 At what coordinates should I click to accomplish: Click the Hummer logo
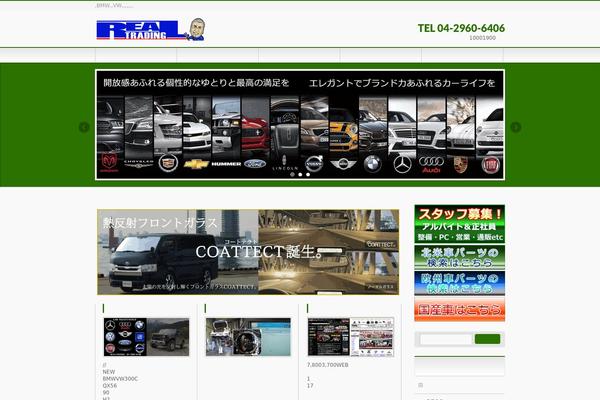pos(226,164)
